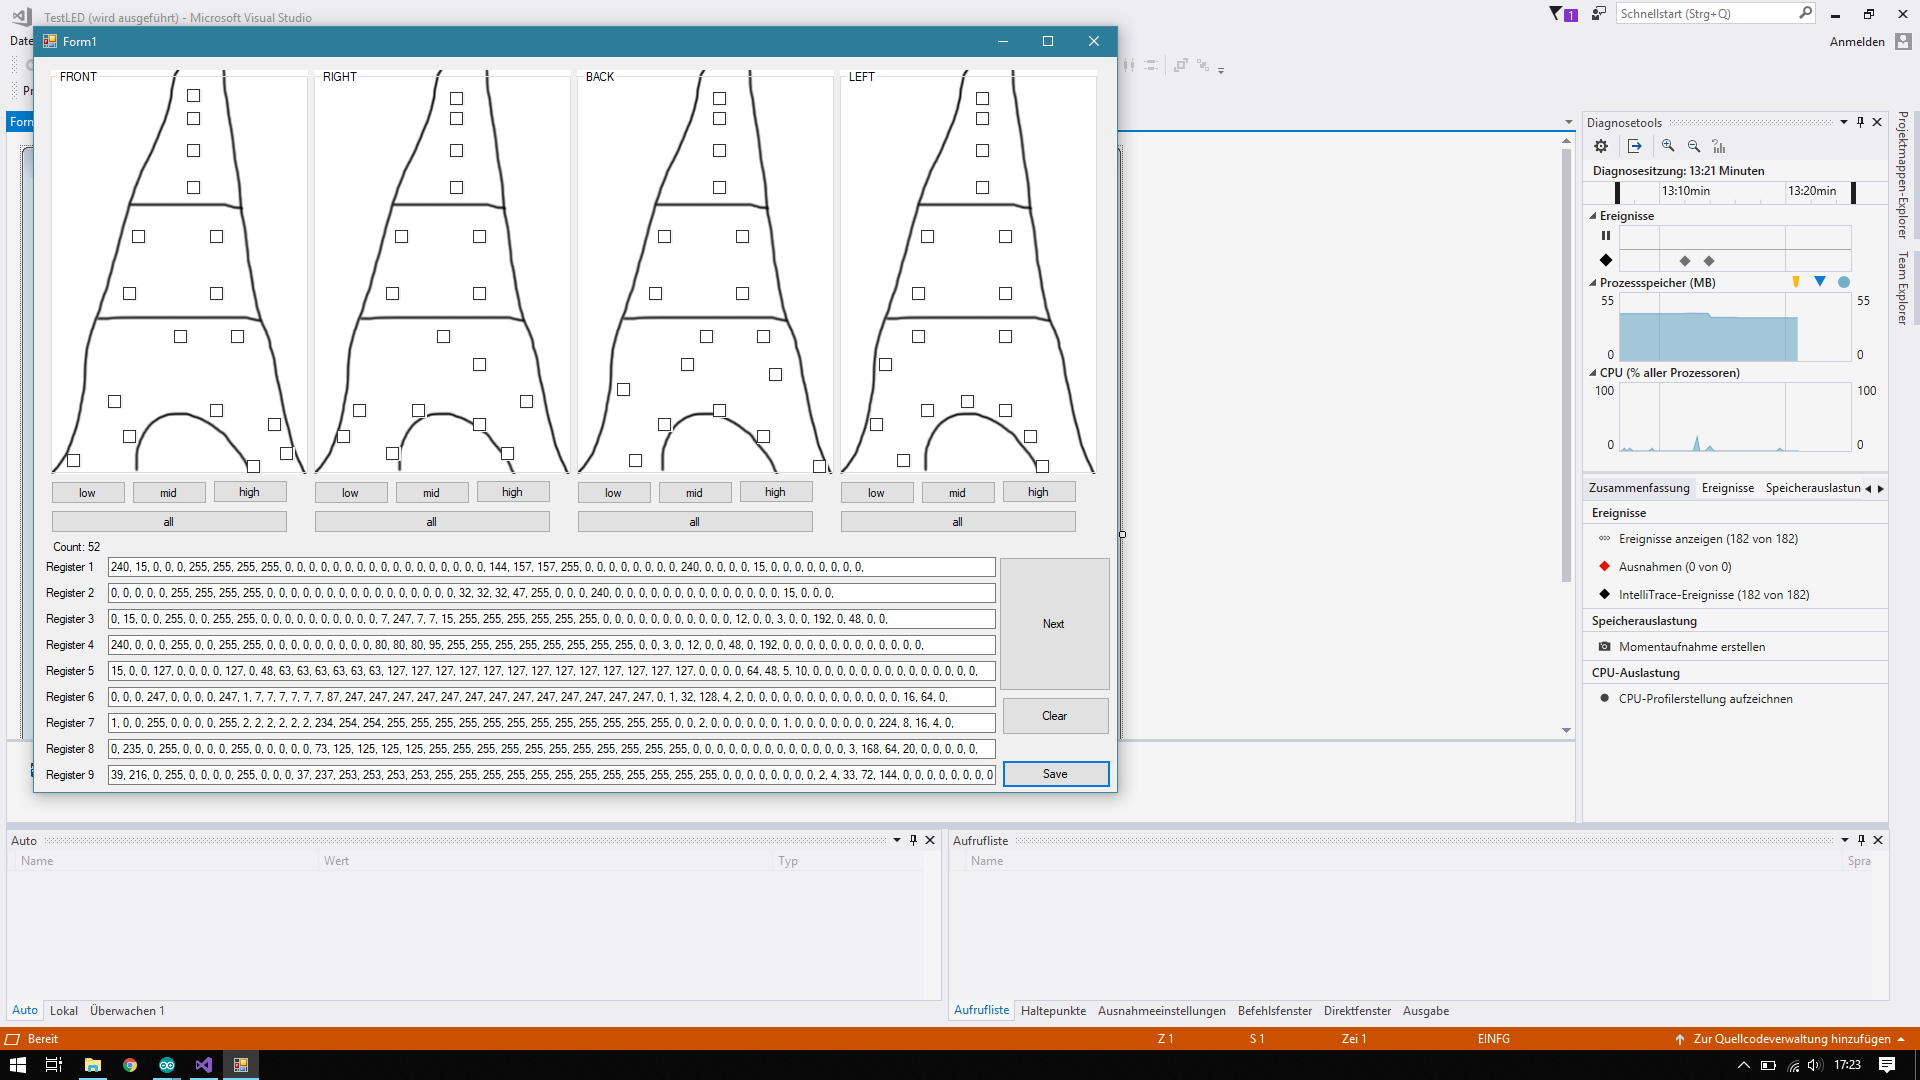
Task: Click the FRONT panel's high button
Action: (250, 492)
